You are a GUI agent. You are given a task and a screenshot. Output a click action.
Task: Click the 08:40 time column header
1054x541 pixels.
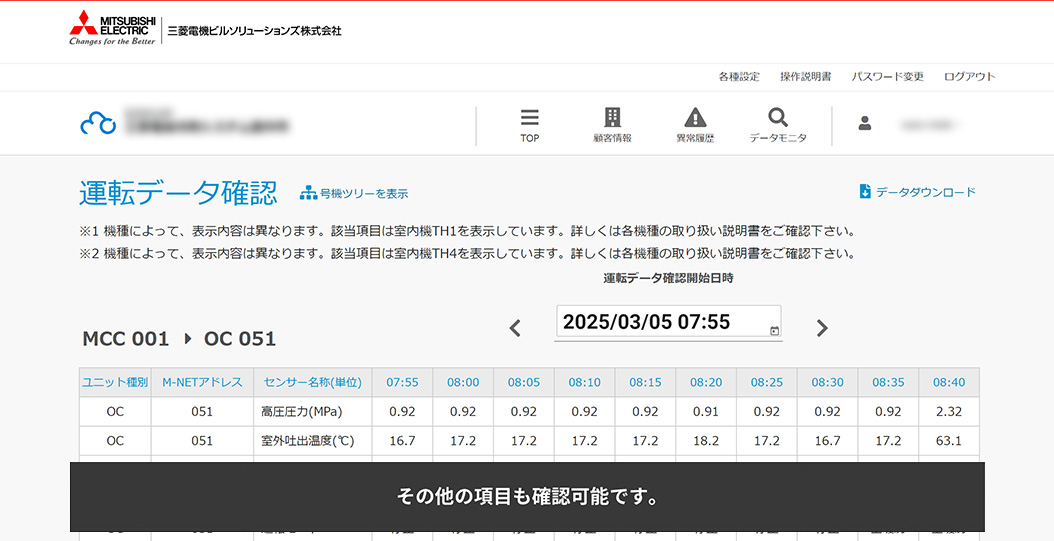click(948, 383)
